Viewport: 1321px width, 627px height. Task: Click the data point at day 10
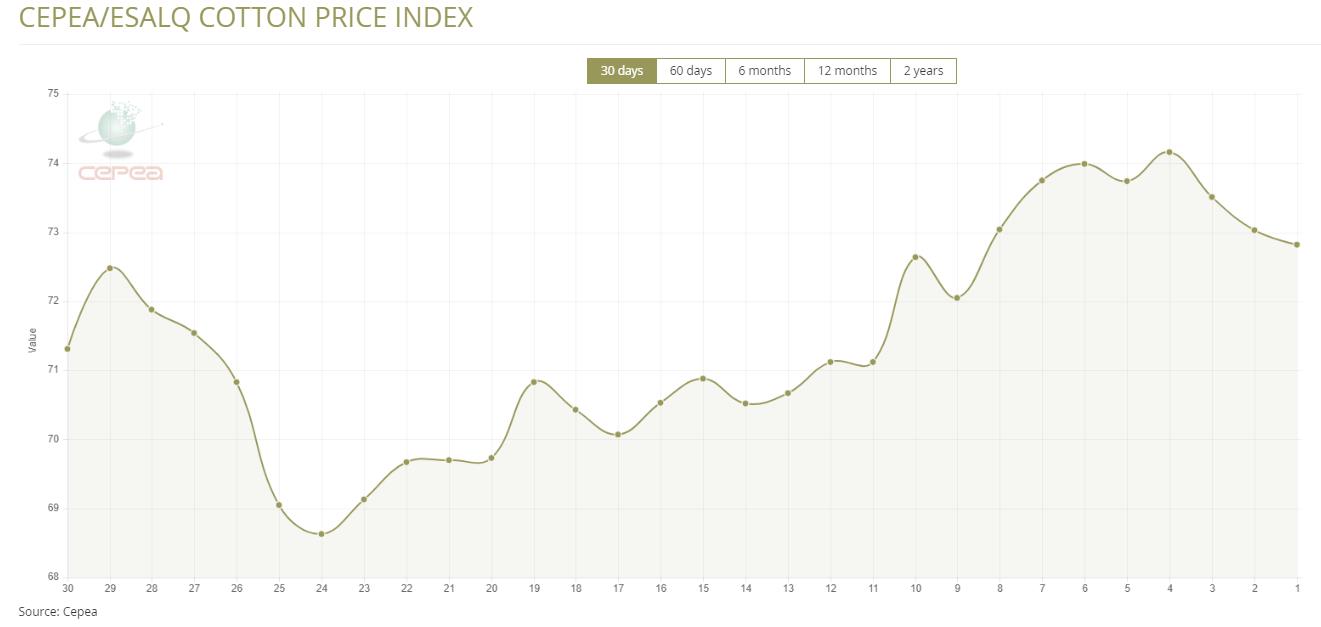[915, 257]
